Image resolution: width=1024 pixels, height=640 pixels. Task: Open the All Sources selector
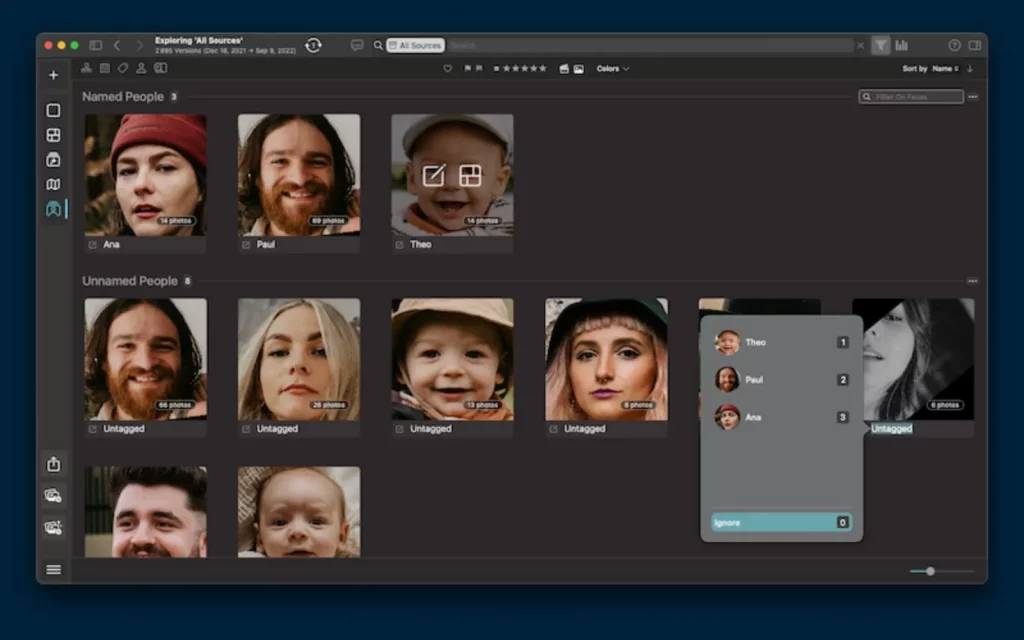pyautogui.click(x=415, y=45)
